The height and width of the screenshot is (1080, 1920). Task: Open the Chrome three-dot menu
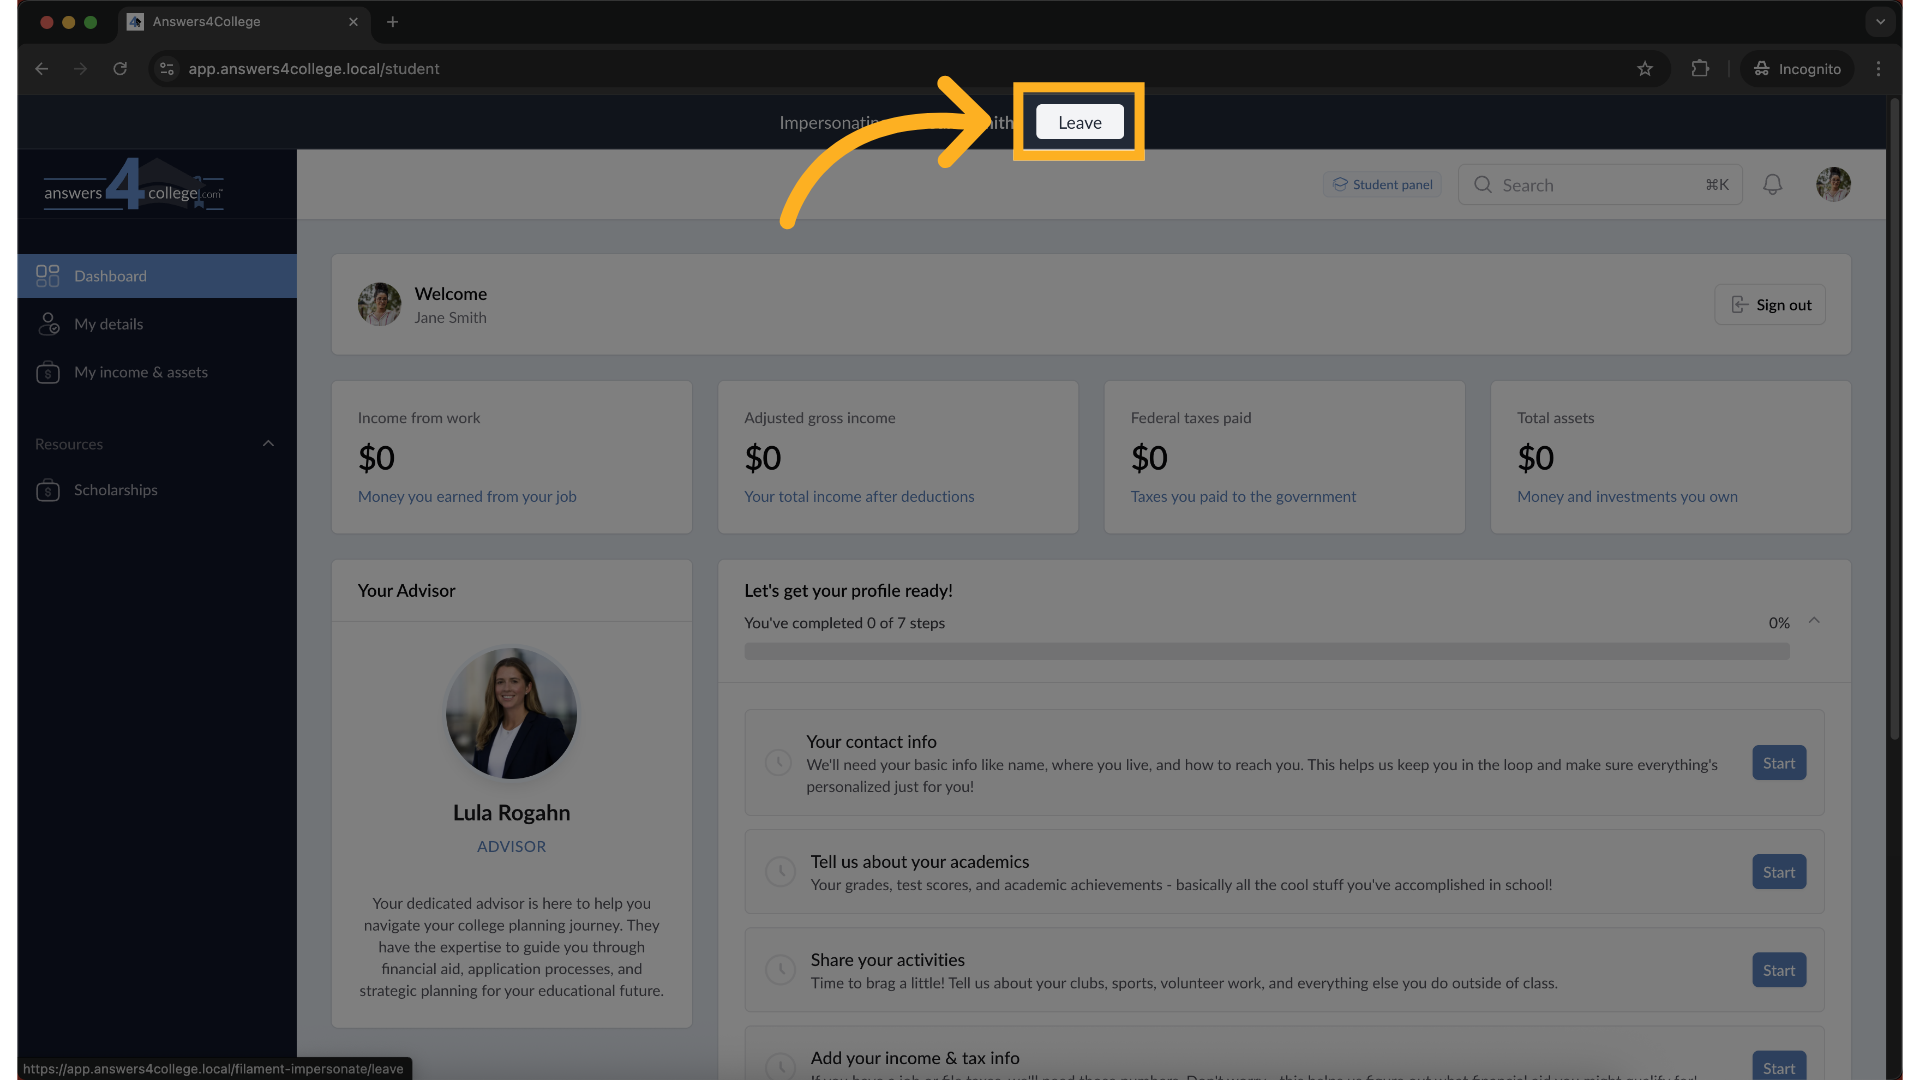coord(1878,69)
